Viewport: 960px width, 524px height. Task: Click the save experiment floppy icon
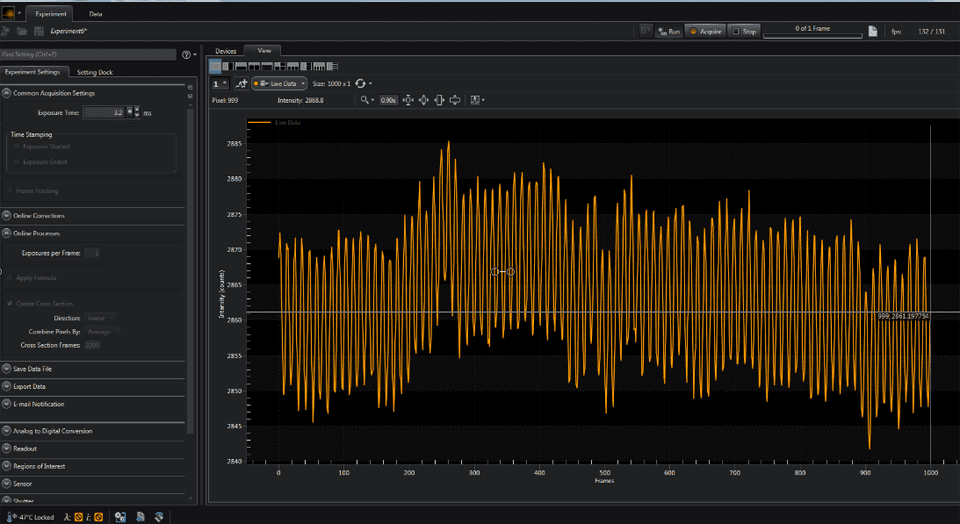39,31
